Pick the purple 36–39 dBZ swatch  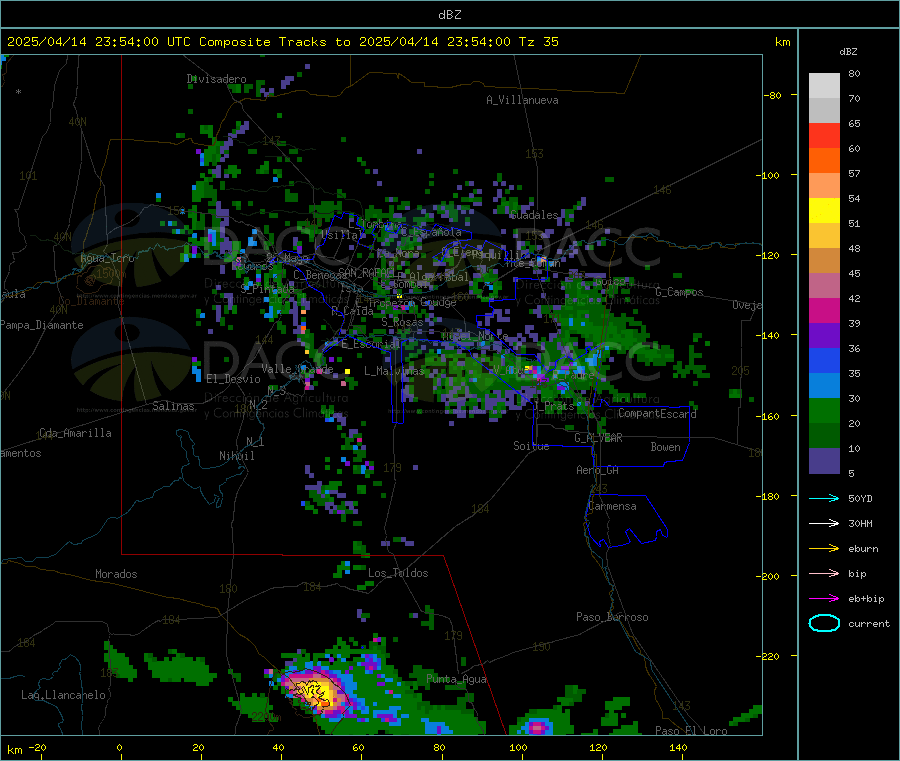point(824,336)
